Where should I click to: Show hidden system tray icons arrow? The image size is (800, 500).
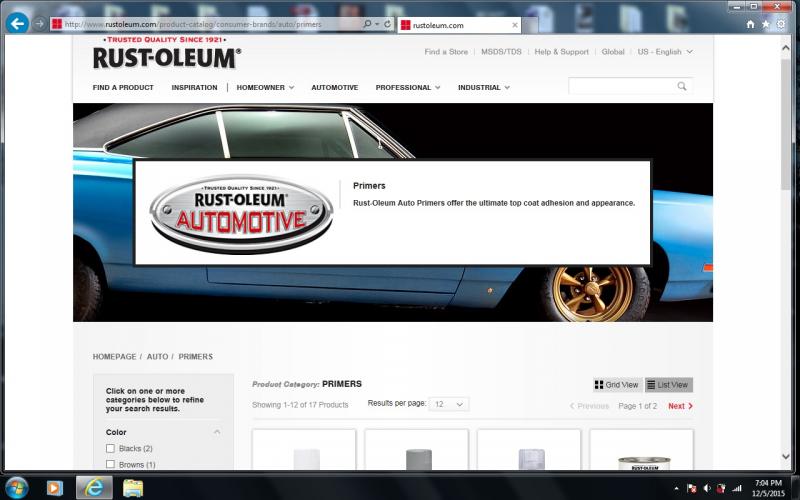[677, 489]
